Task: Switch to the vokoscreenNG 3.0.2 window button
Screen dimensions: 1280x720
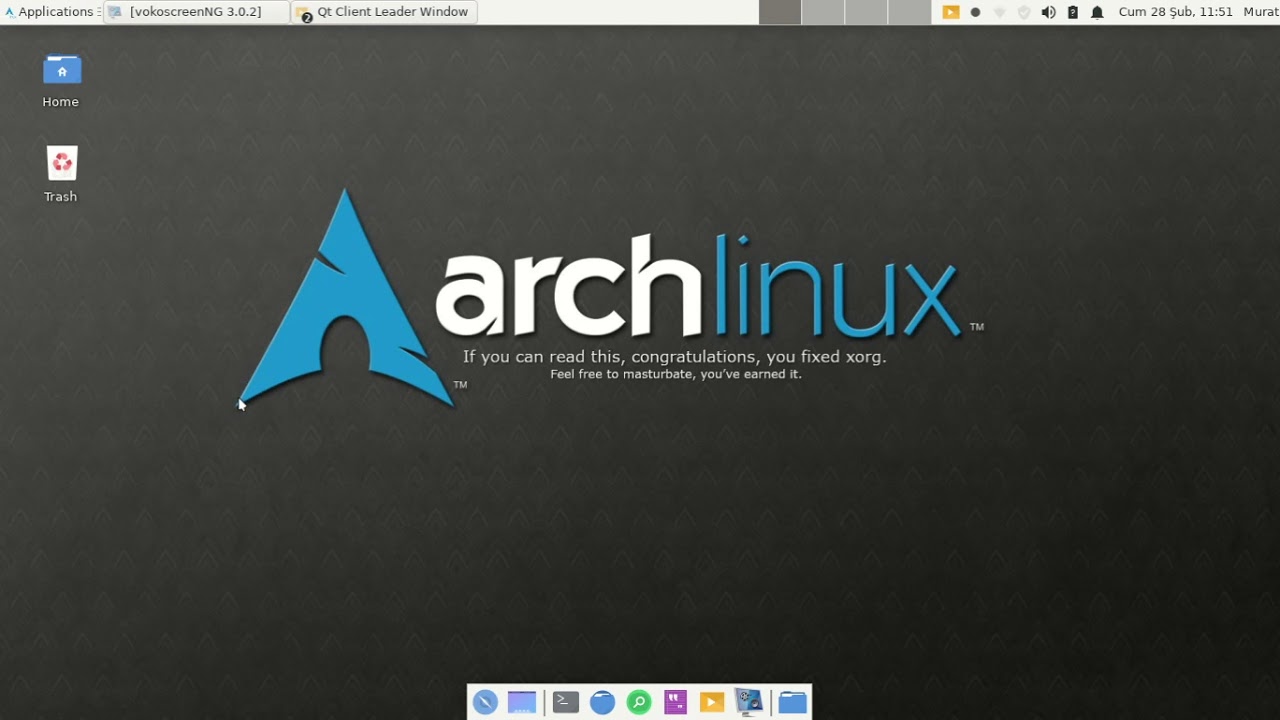Action: (196, 12)
